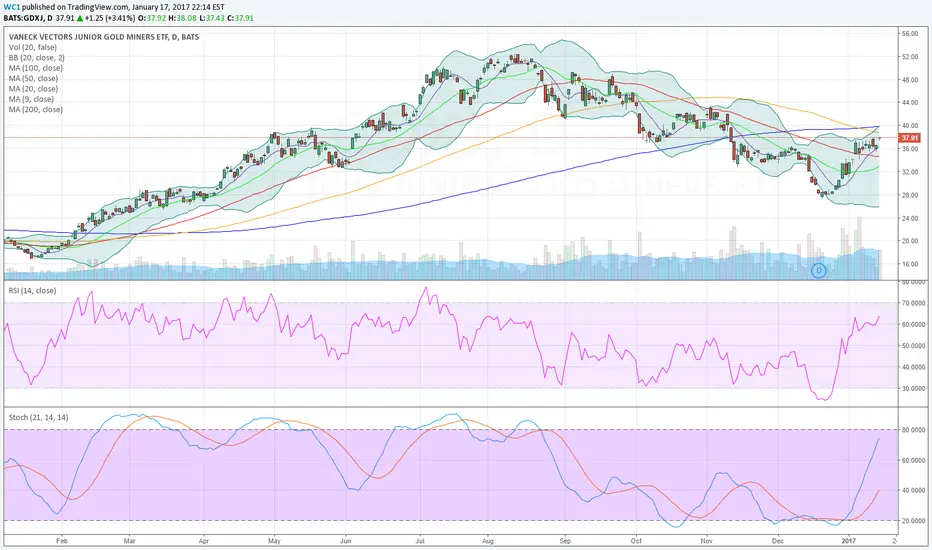The image size is (932, 550).
Task: Click the 2017 label on the time axis
Action: pos(850,542)
